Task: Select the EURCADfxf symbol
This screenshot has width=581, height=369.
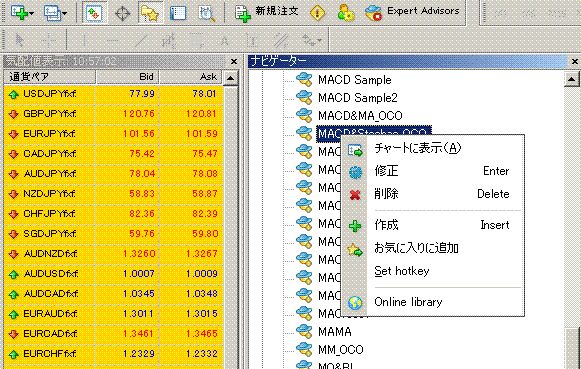Action: [x=50, y=334]
